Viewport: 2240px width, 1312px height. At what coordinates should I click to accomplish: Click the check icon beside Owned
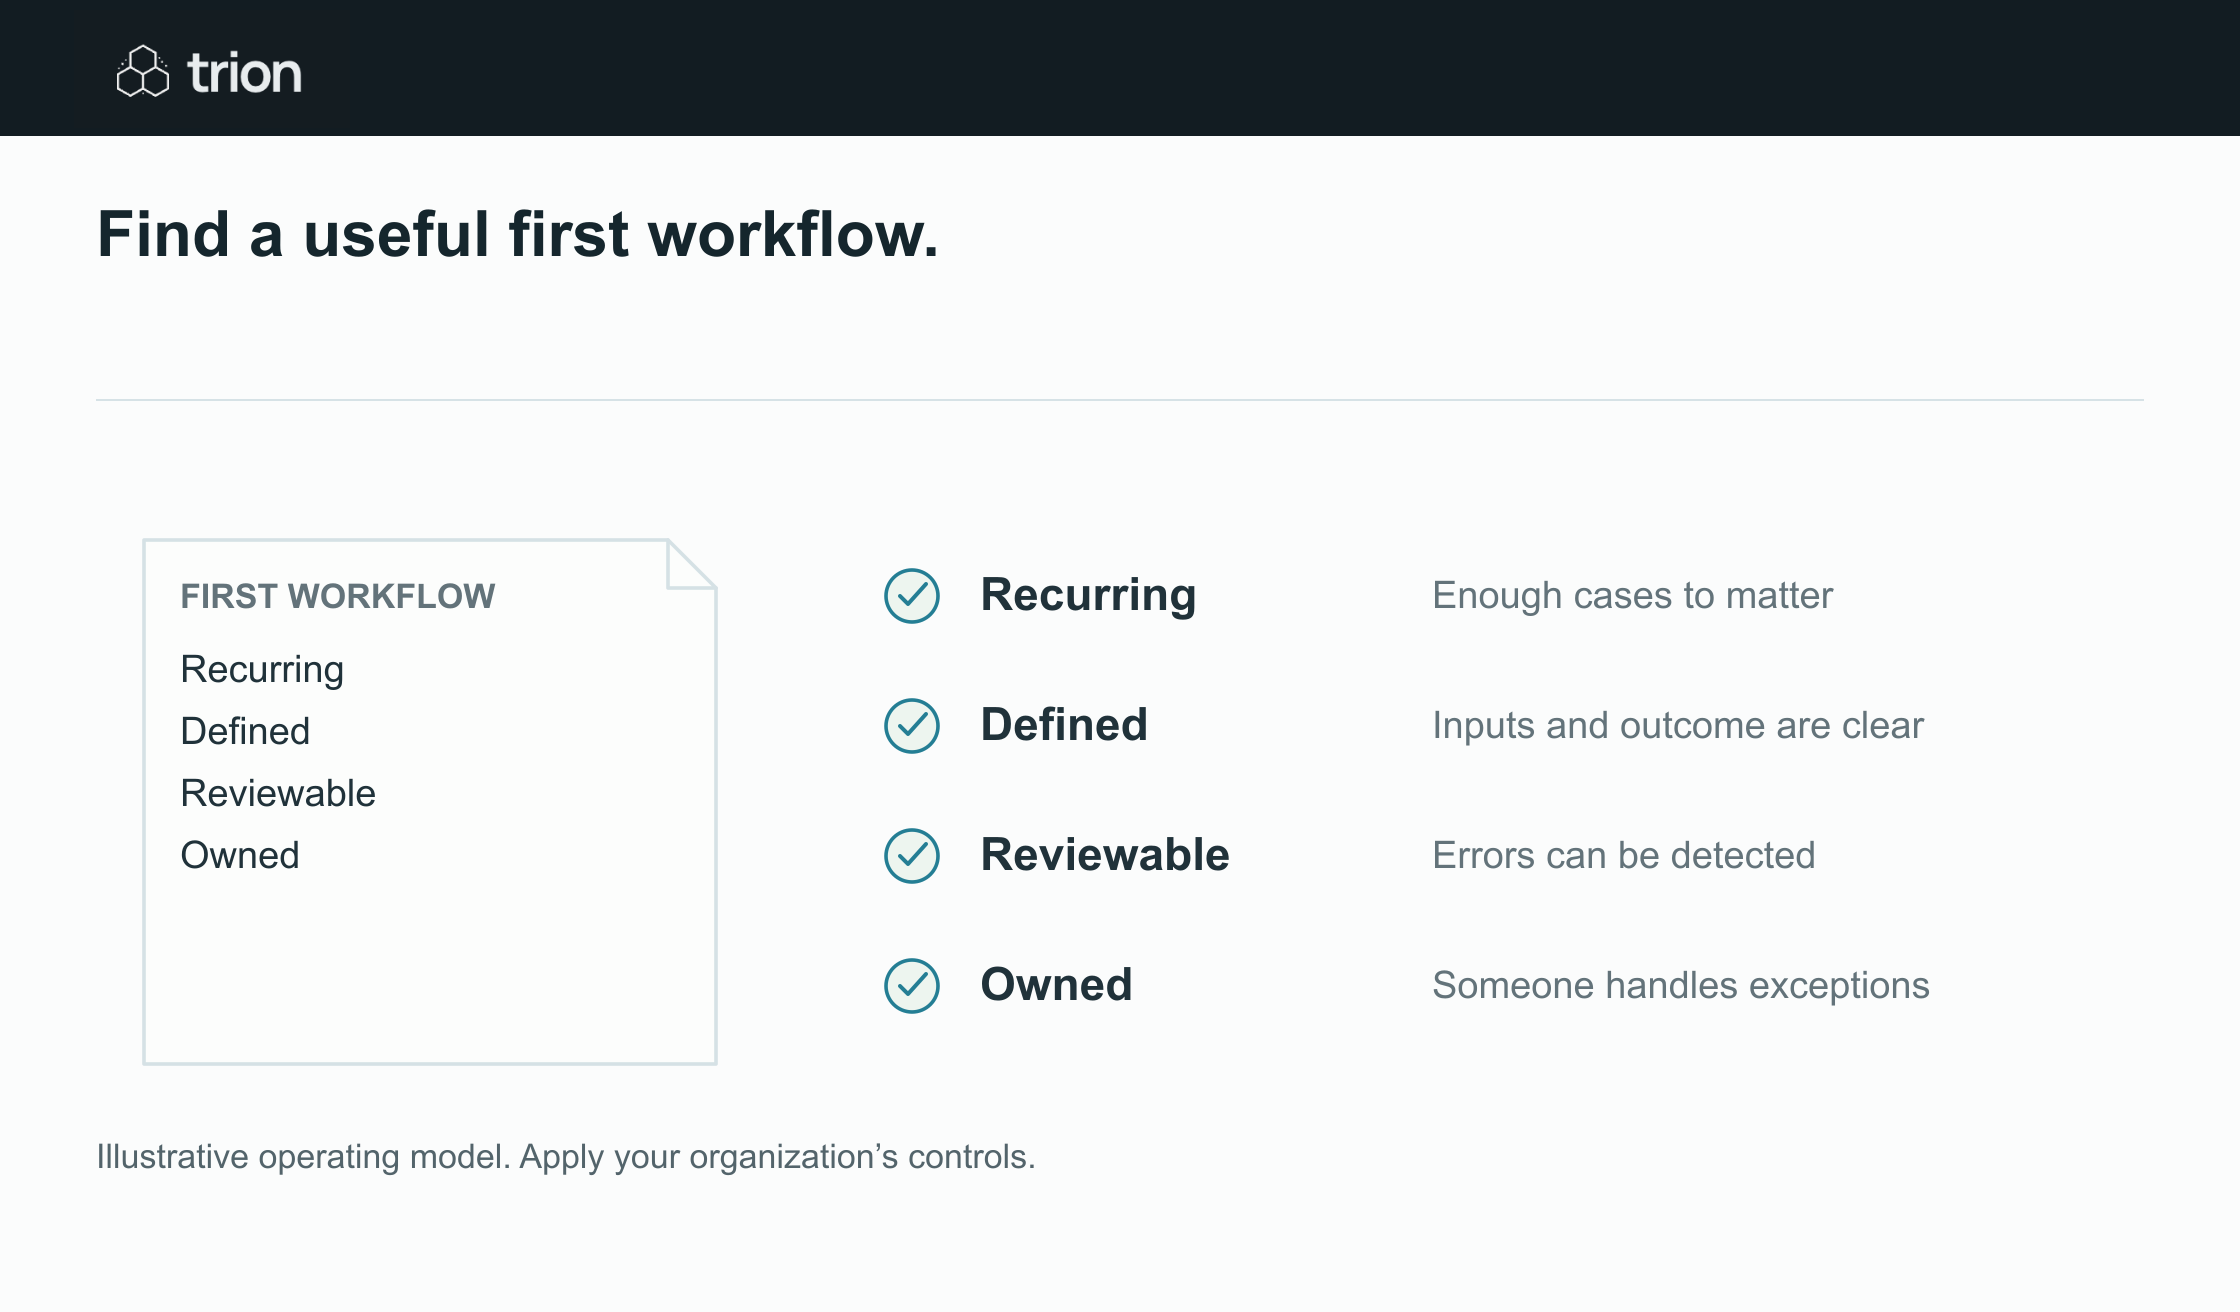pyautogui.click(x=912, y=986)
